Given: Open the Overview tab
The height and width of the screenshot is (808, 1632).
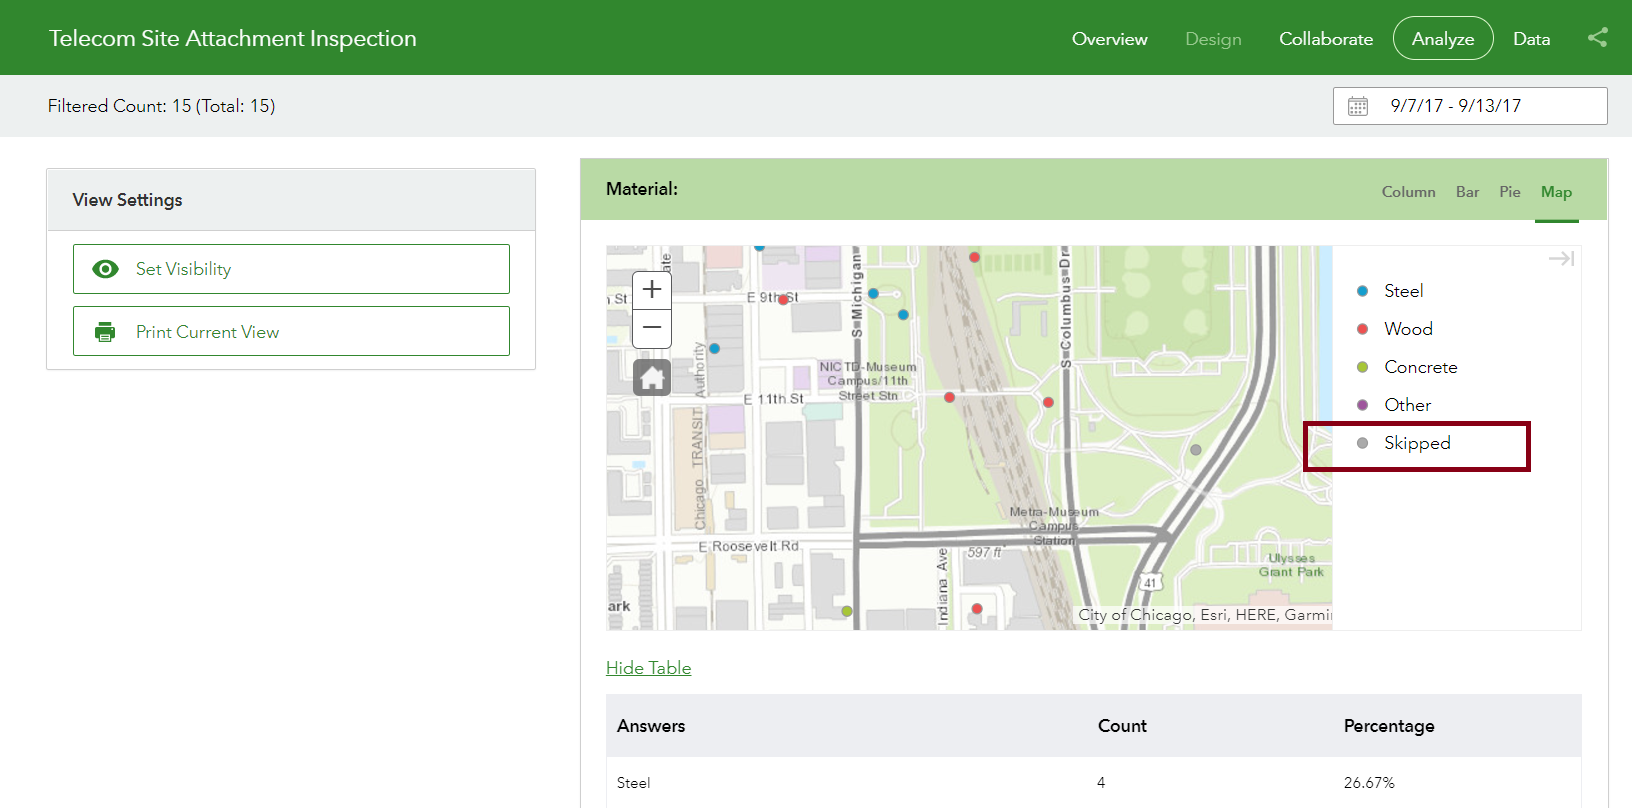Looking at the screenshot, I should [x=1110, y=39].
